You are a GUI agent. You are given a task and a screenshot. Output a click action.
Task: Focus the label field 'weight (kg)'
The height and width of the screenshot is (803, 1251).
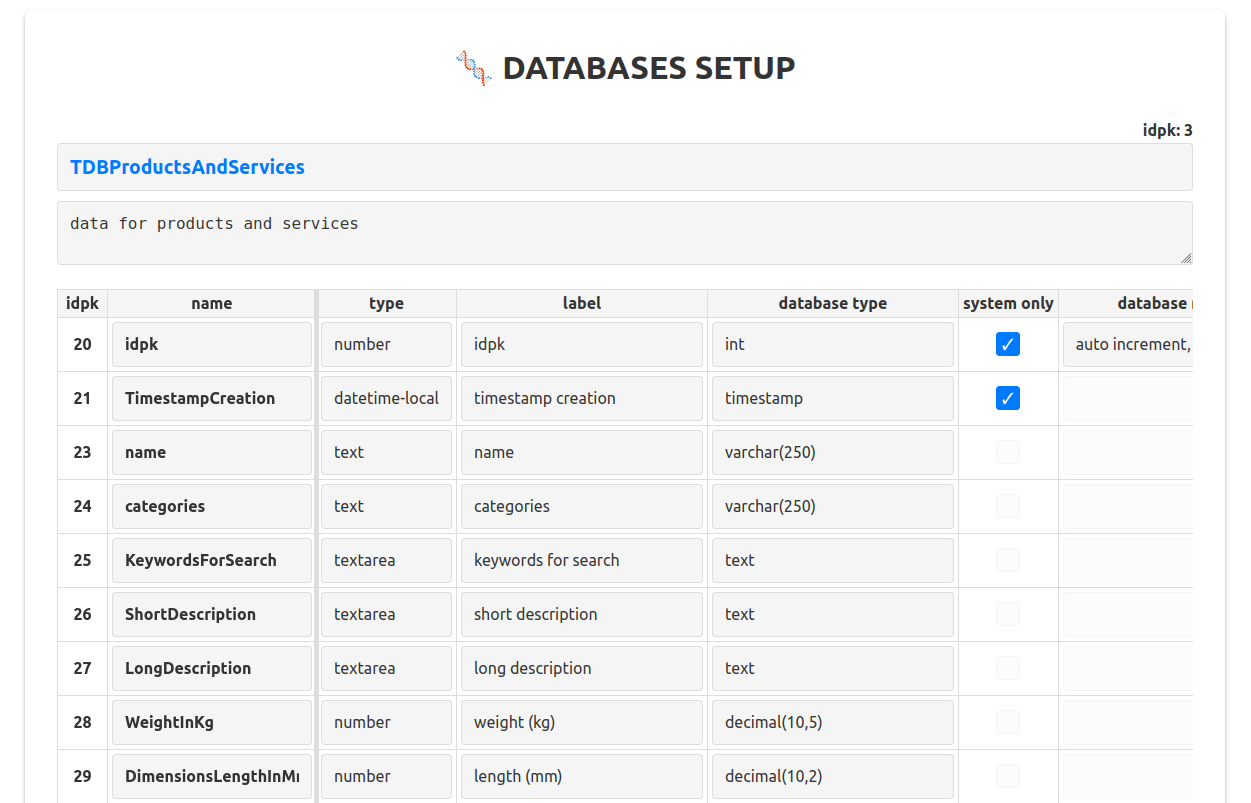pos(581,722)
